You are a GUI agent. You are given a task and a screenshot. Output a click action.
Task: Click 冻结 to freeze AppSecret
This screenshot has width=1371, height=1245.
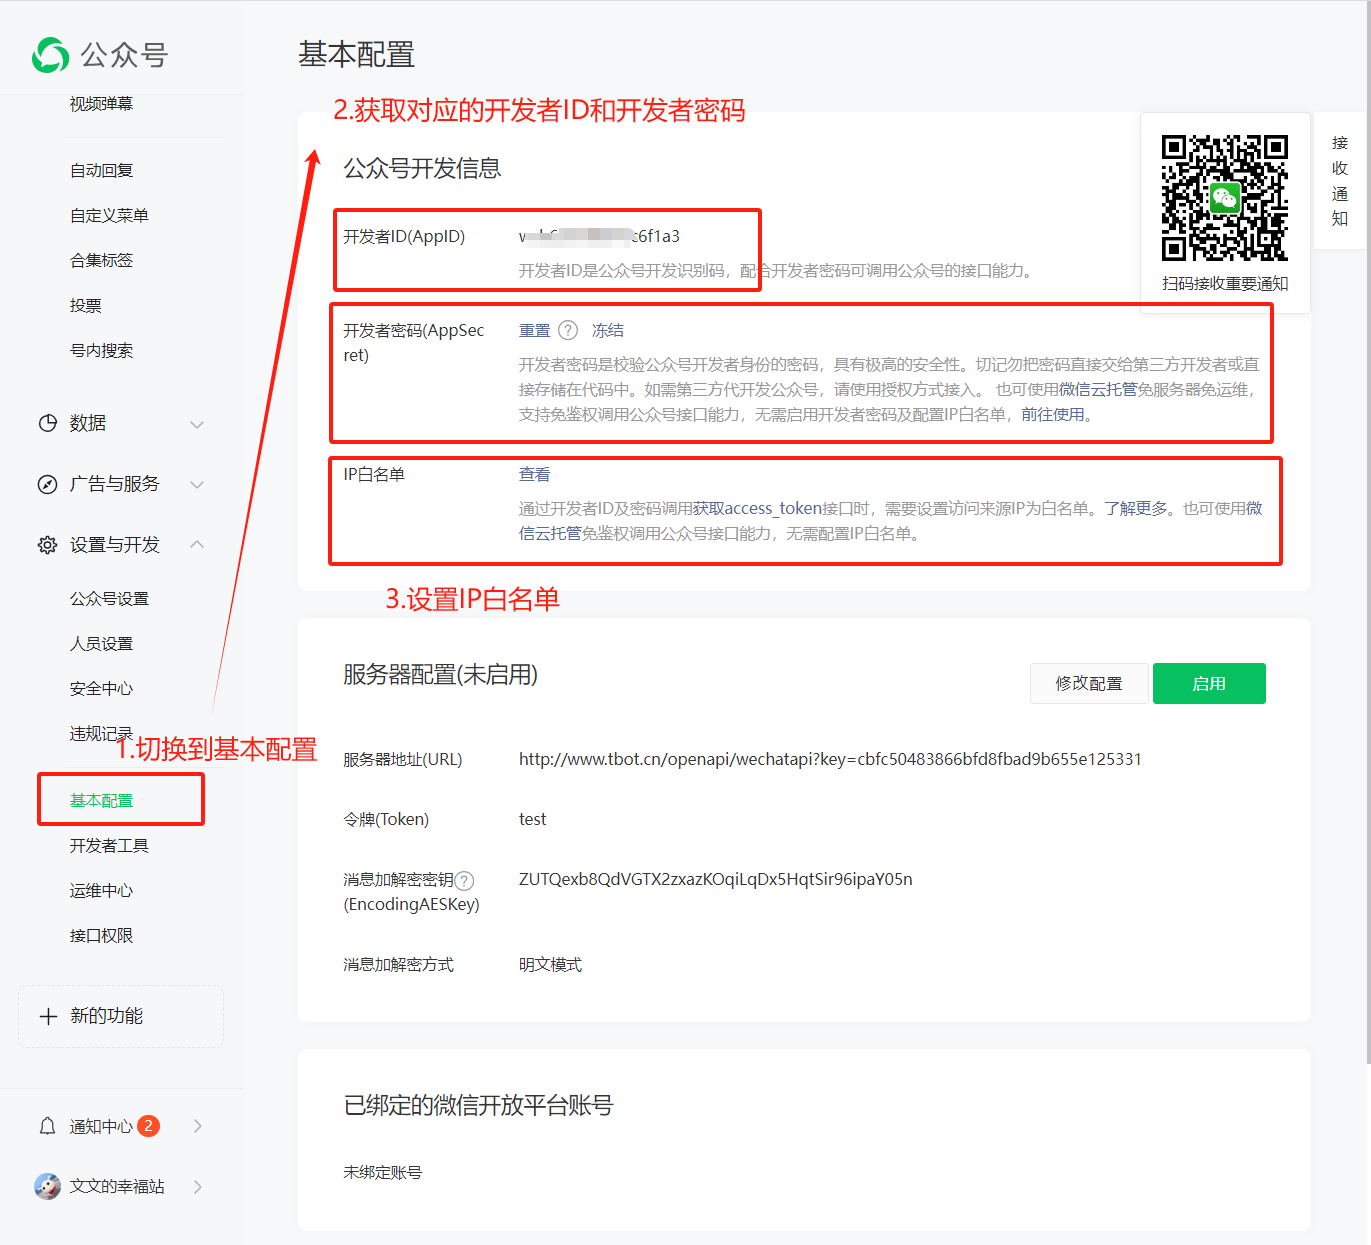pyautogui.click(x=608, y=331)
